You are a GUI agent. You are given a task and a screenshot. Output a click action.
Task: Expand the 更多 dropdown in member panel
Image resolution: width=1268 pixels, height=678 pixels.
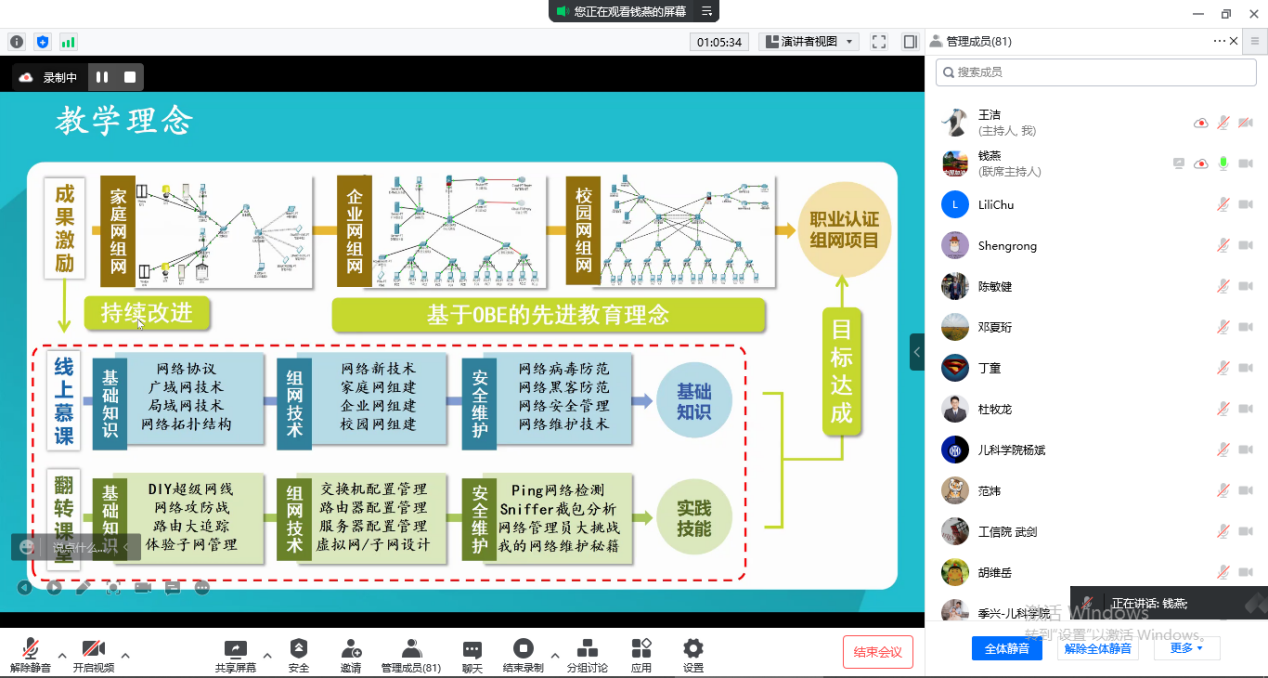point(1187,648)
